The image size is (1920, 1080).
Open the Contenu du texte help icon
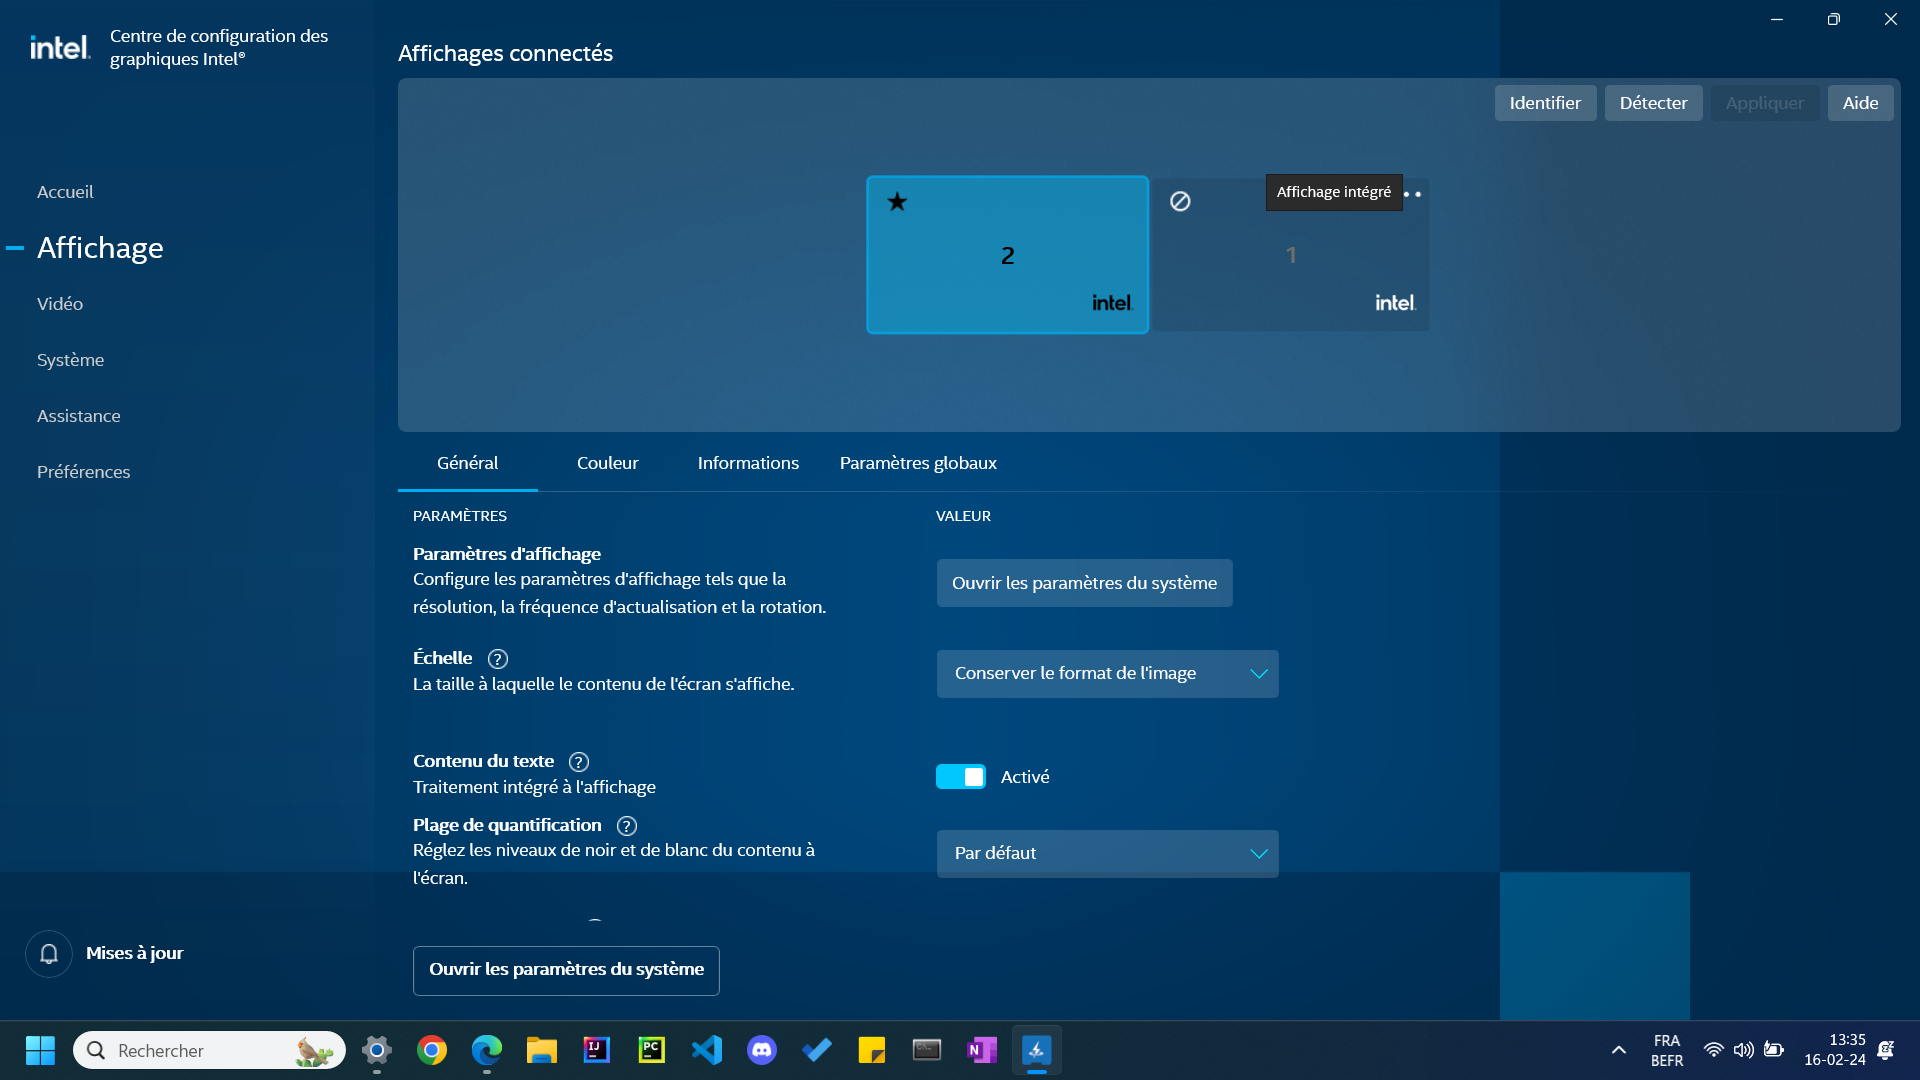pos(578,762)
